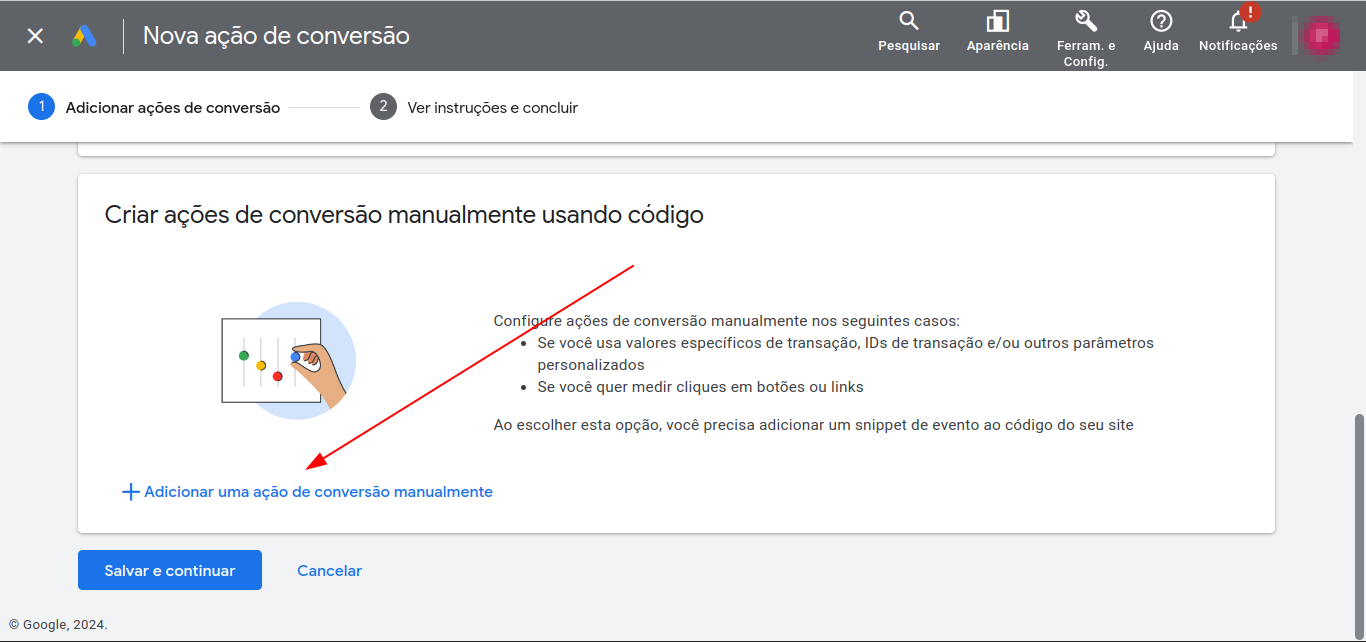
Task: Close the new conversion action dialog
Action: (35, 36)
